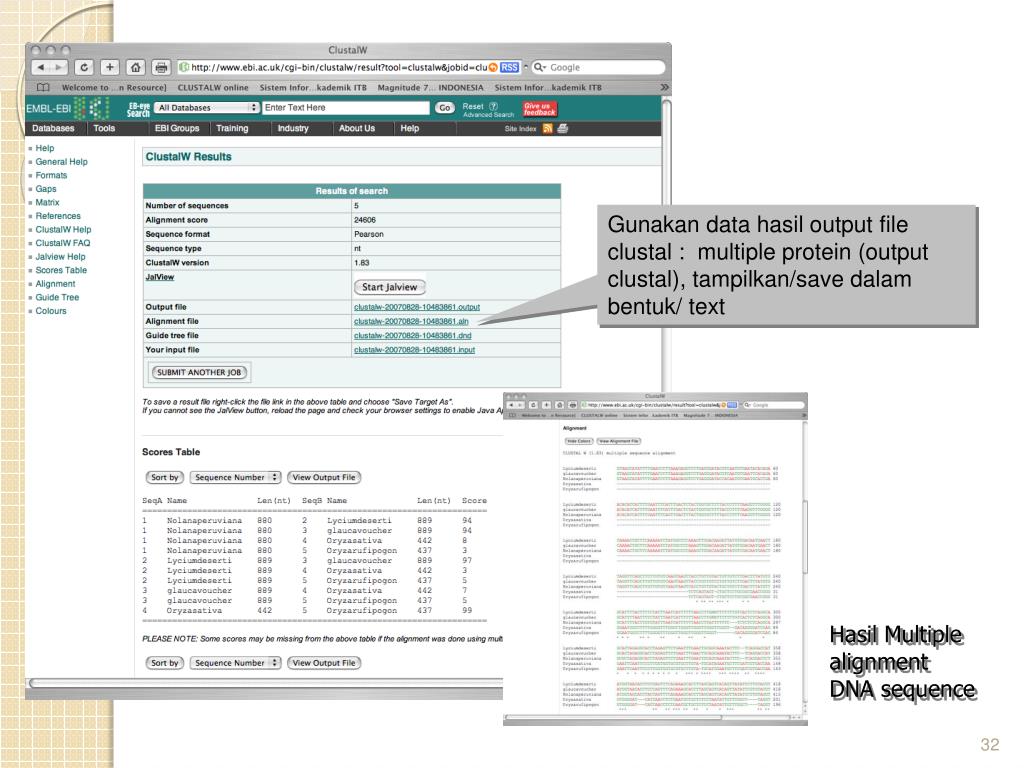Screen dimensions: 1024x768
Task: Open the Tools menu
Action: click(x=104, y=129)
